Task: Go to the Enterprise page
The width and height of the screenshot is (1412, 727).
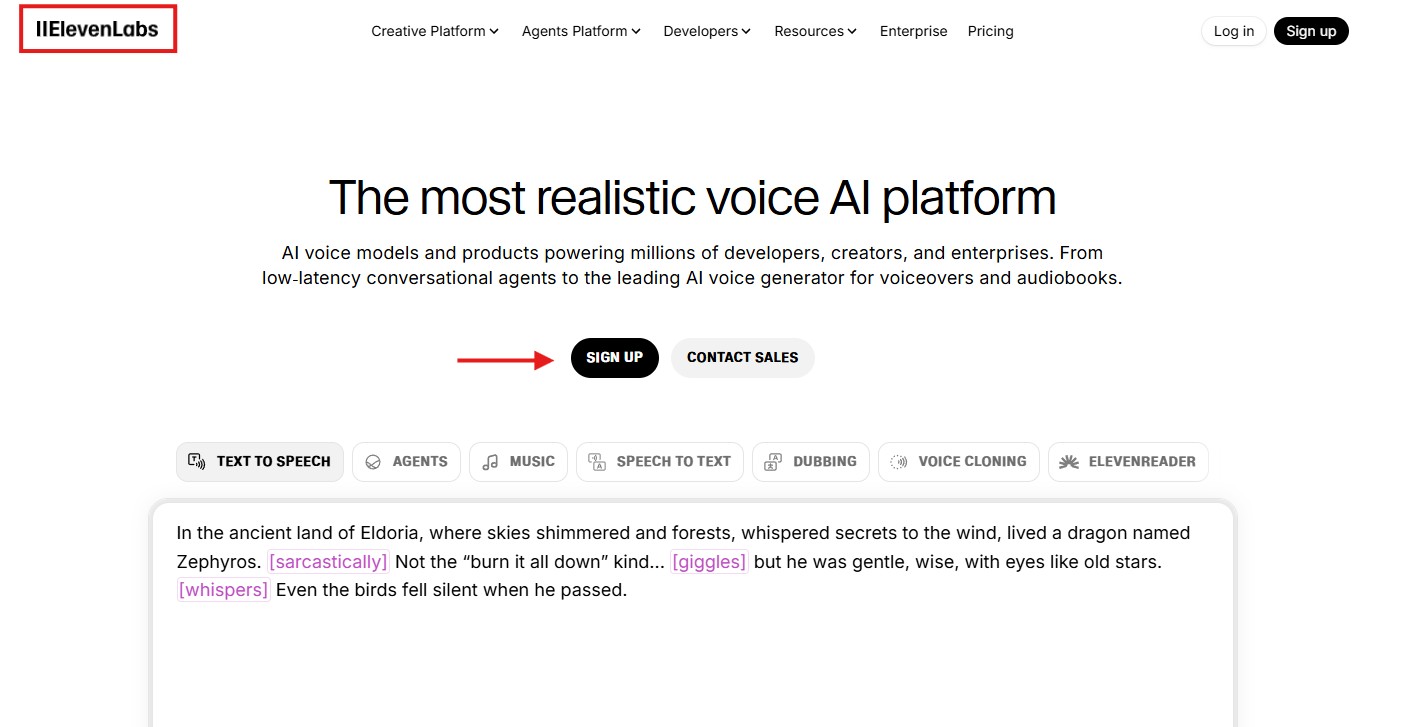Action: pyautogui.click(x=913, y=31)
